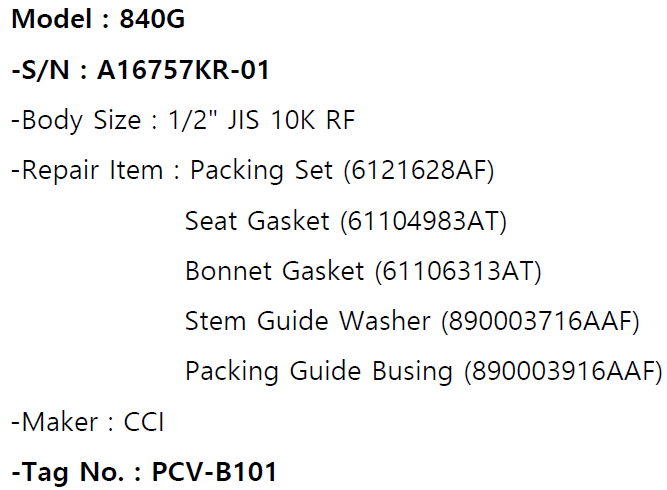667x490 pixels.
Task: Click the Packing Guide Busing text
Action: [319, 371]
